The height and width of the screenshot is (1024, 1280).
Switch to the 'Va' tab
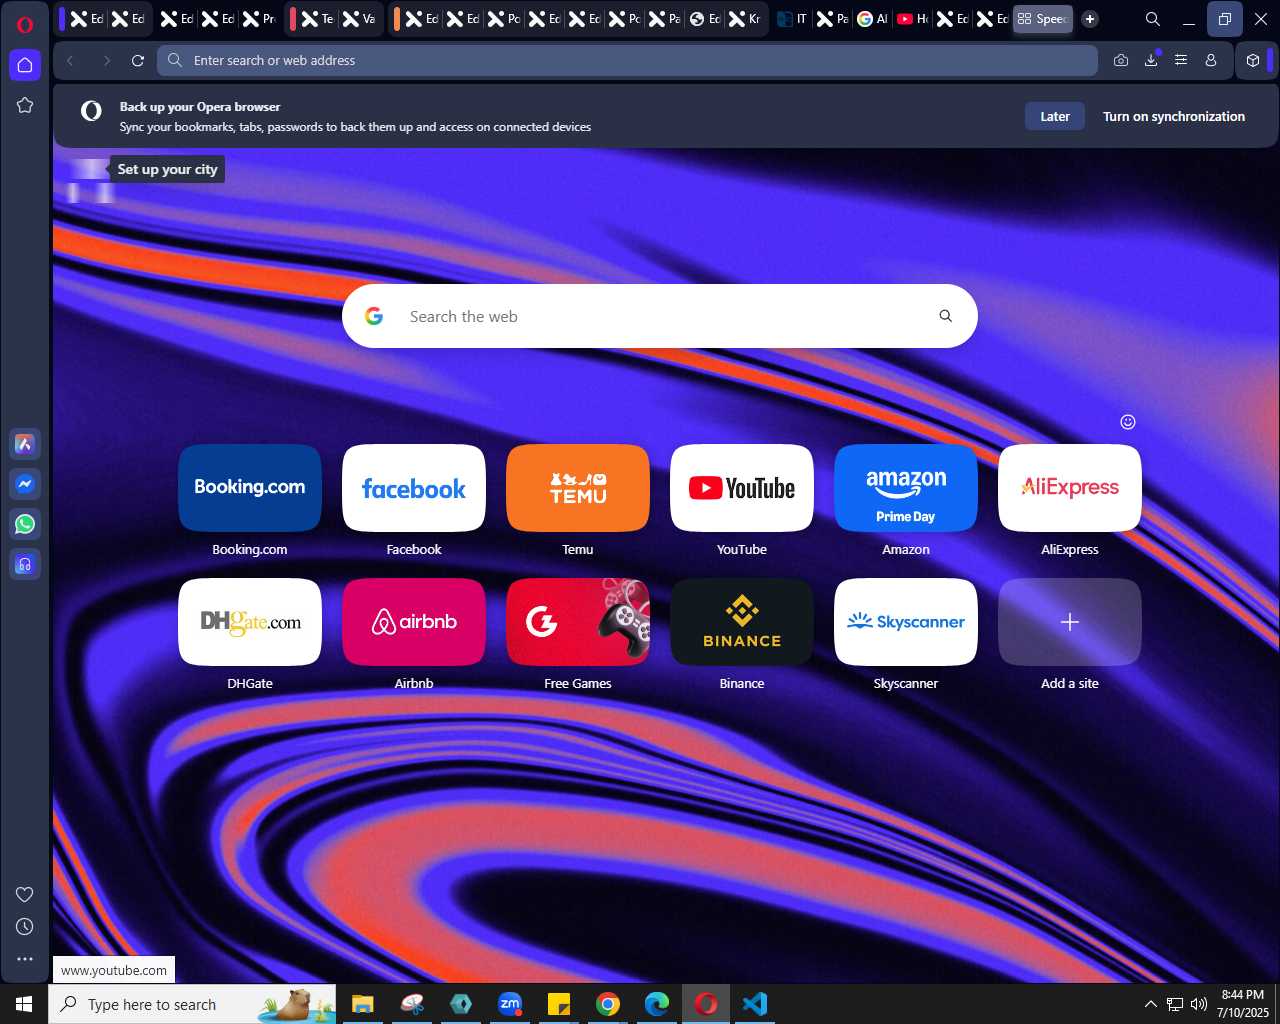click(x=359, y=19)
